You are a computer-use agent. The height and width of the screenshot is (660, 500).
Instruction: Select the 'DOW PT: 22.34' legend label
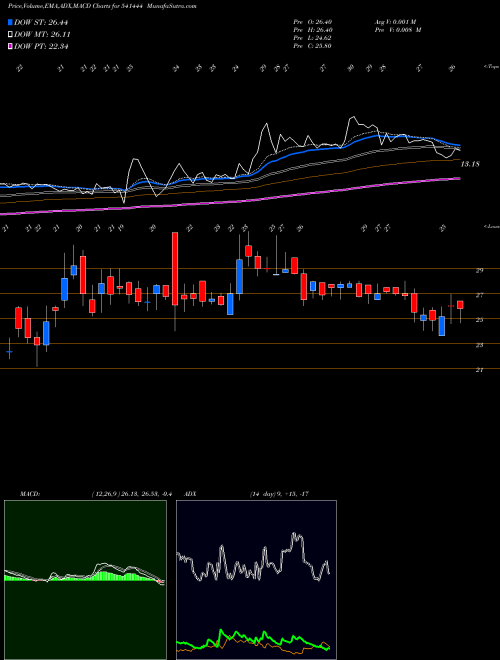(41, 46)
